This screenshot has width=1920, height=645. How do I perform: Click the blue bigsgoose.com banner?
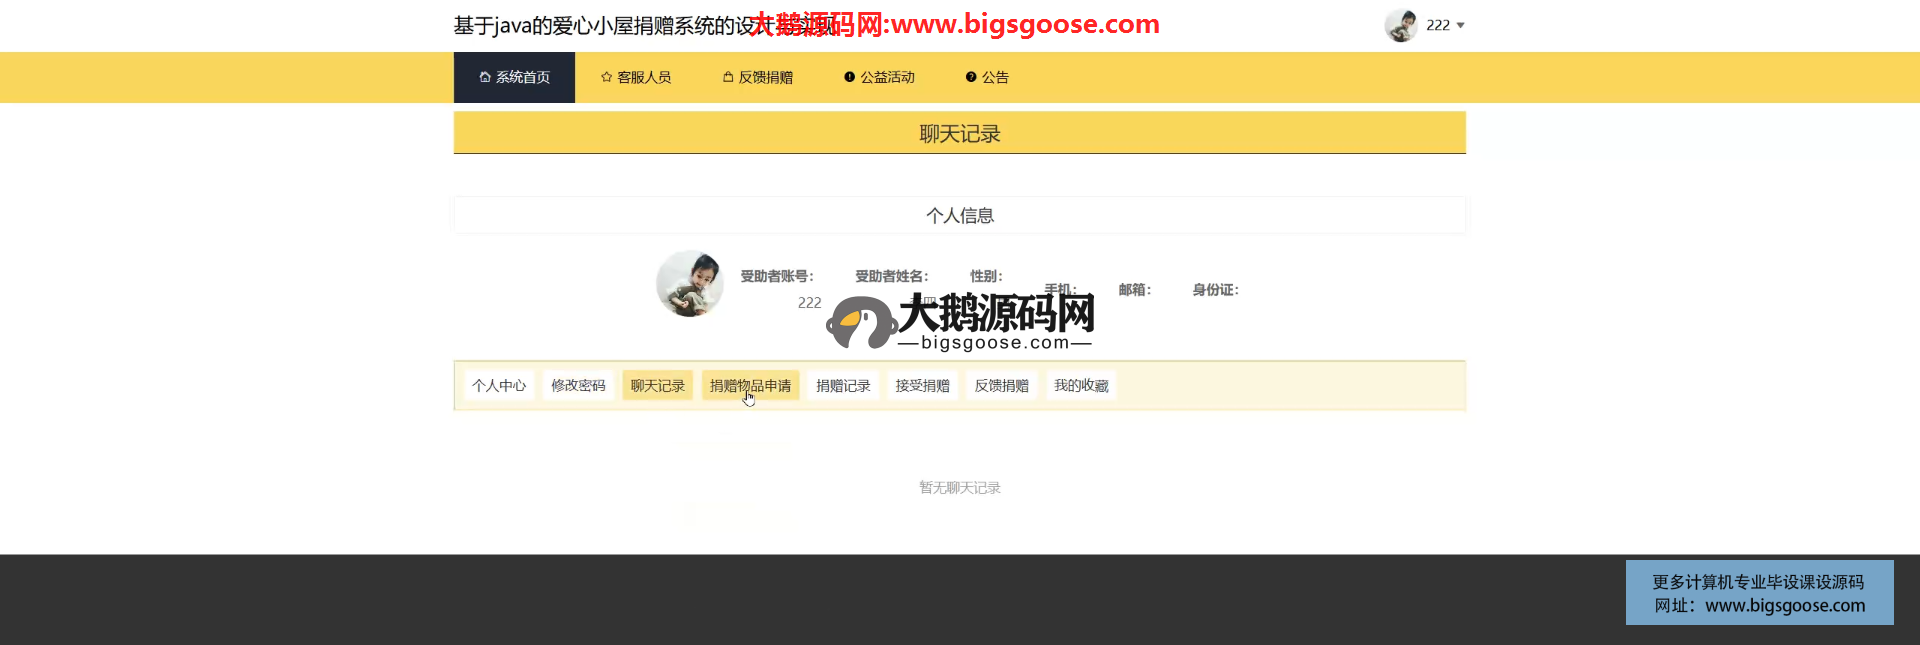pos(1759,593)
